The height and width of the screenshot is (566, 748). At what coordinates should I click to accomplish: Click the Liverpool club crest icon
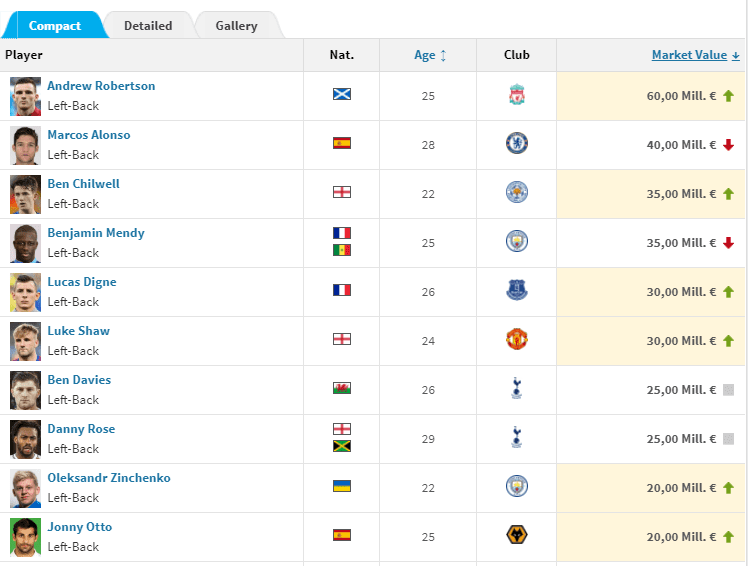coord(517,94)
